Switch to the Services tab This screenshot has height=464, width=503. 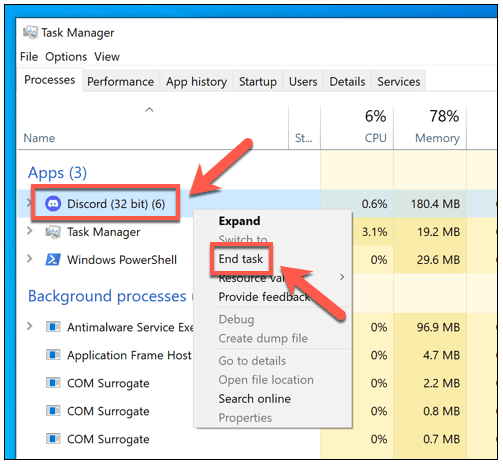click(x=399, y=81)
